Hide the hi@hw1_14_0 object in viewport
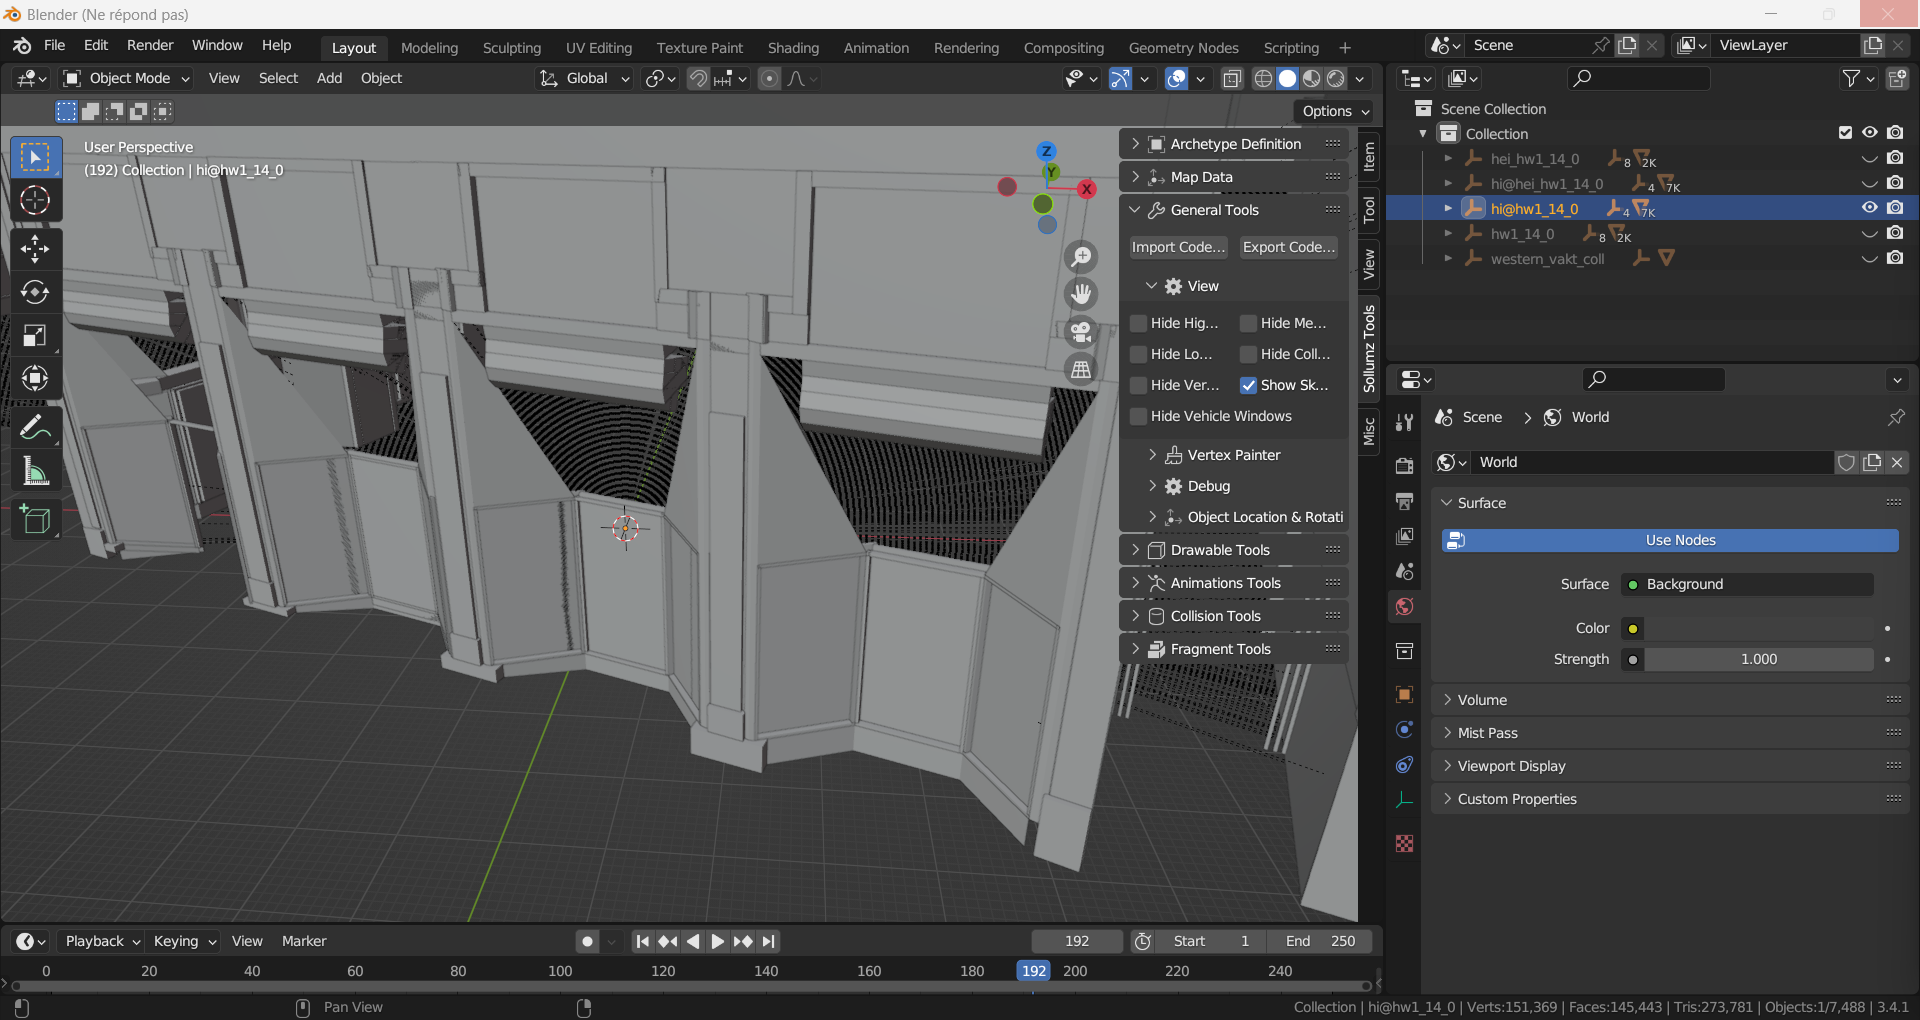Image resolution: width=1920 pixels, height=1020 pixels. pyautogui.click(x=1869, y=208)
